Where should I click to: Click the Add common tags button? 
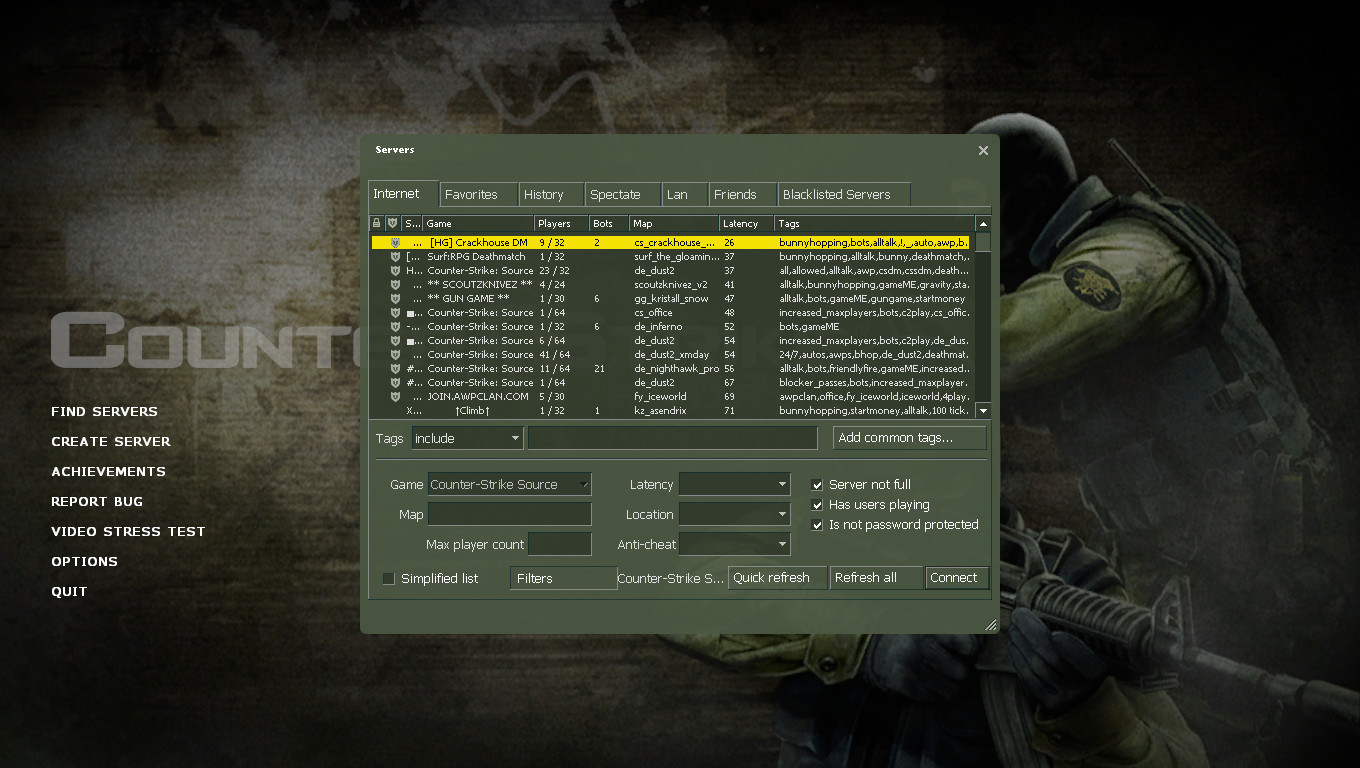909,437
